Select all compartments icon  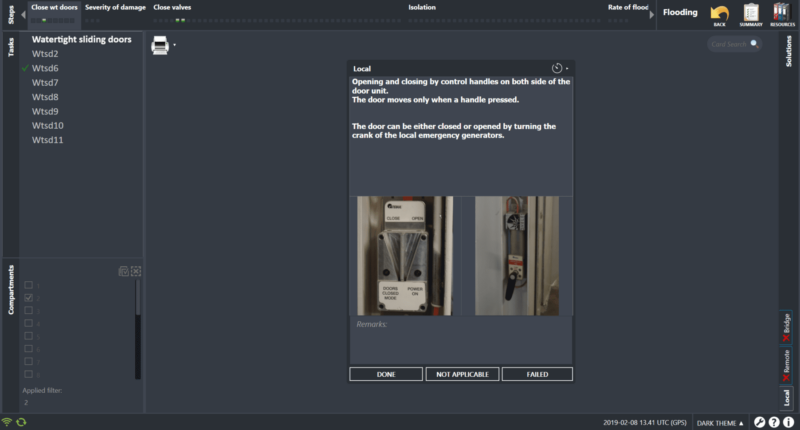123,271
